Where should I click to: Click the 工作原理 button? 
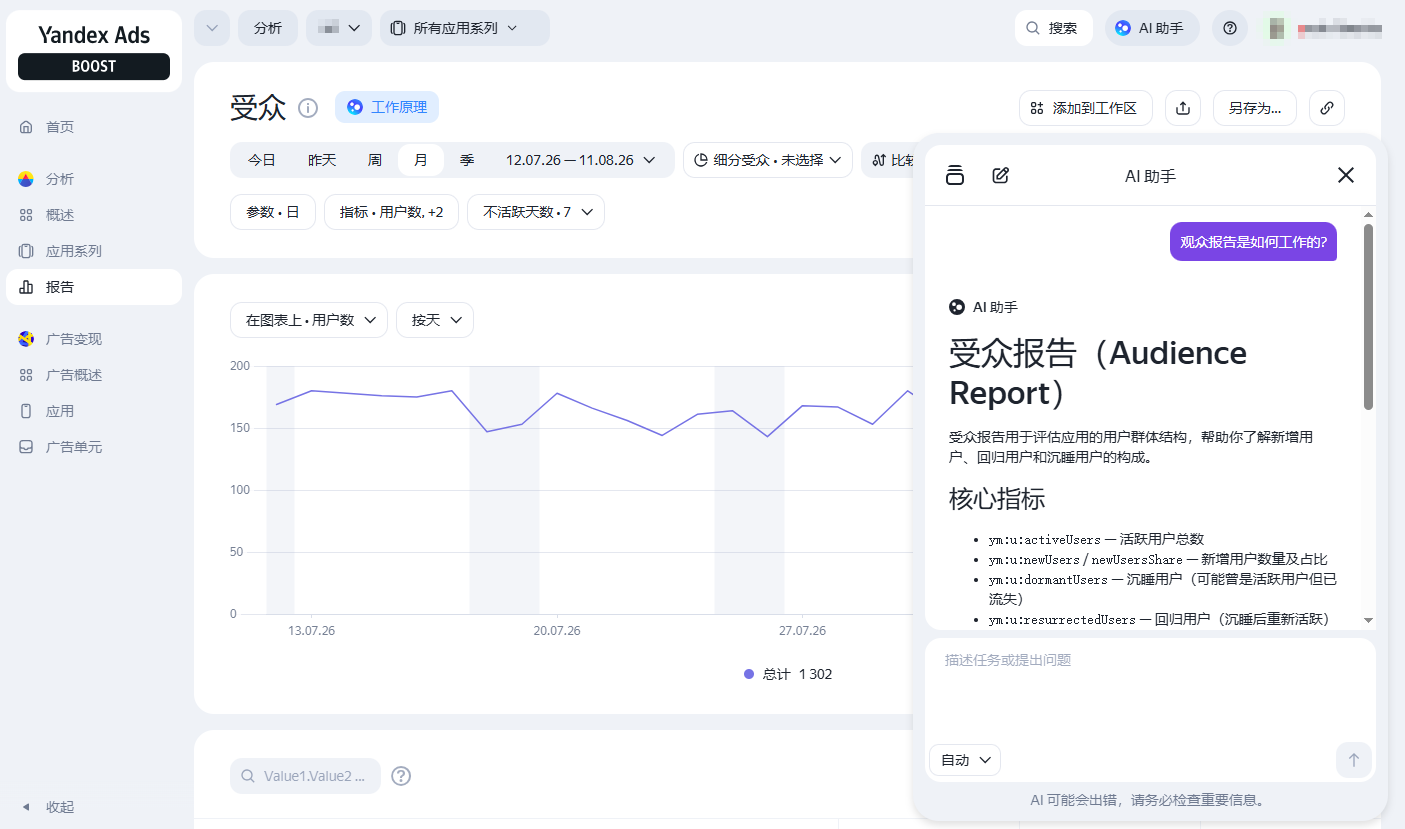pyautogui.click(x=387, y=107)
